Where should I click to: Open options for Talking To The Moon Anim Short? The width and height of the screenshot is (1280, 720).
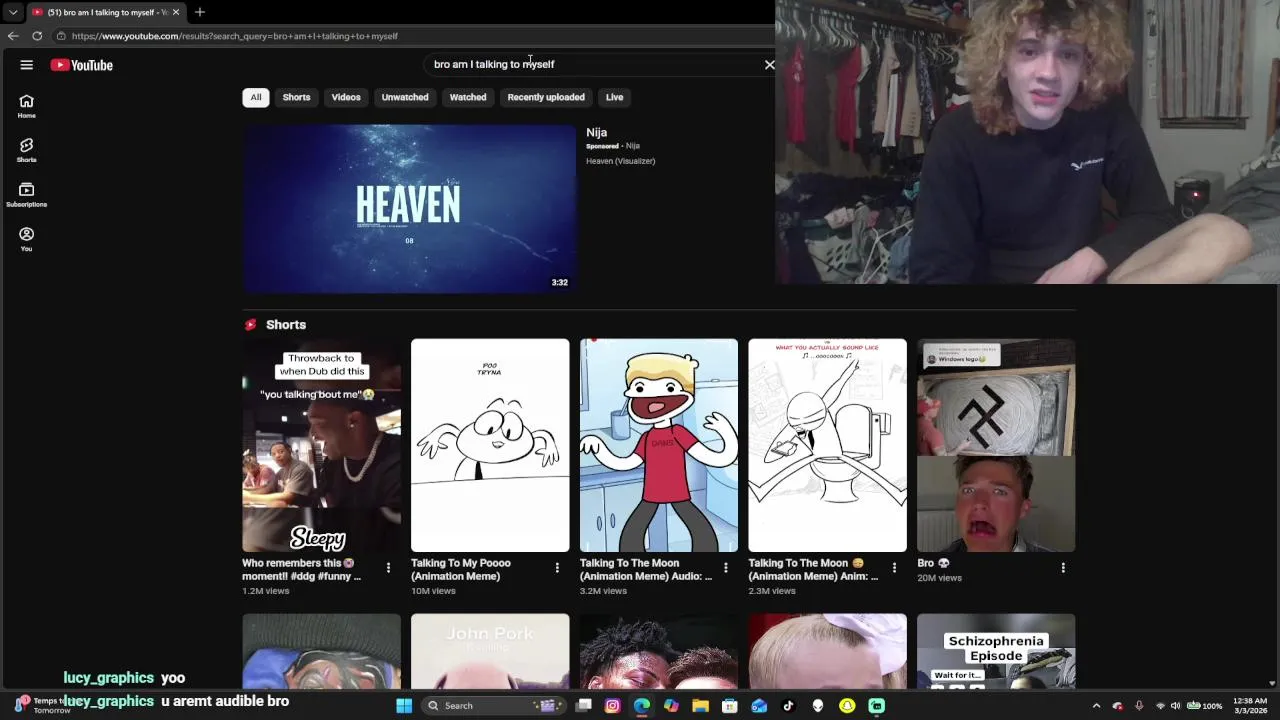point(894,568)
